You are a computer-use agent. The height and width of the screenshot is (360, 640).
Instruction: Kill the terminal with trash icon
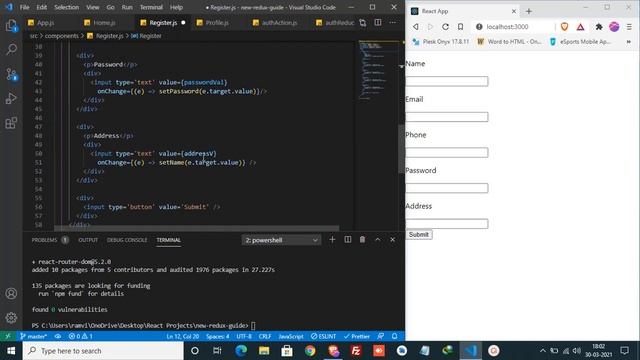[362, 240]
